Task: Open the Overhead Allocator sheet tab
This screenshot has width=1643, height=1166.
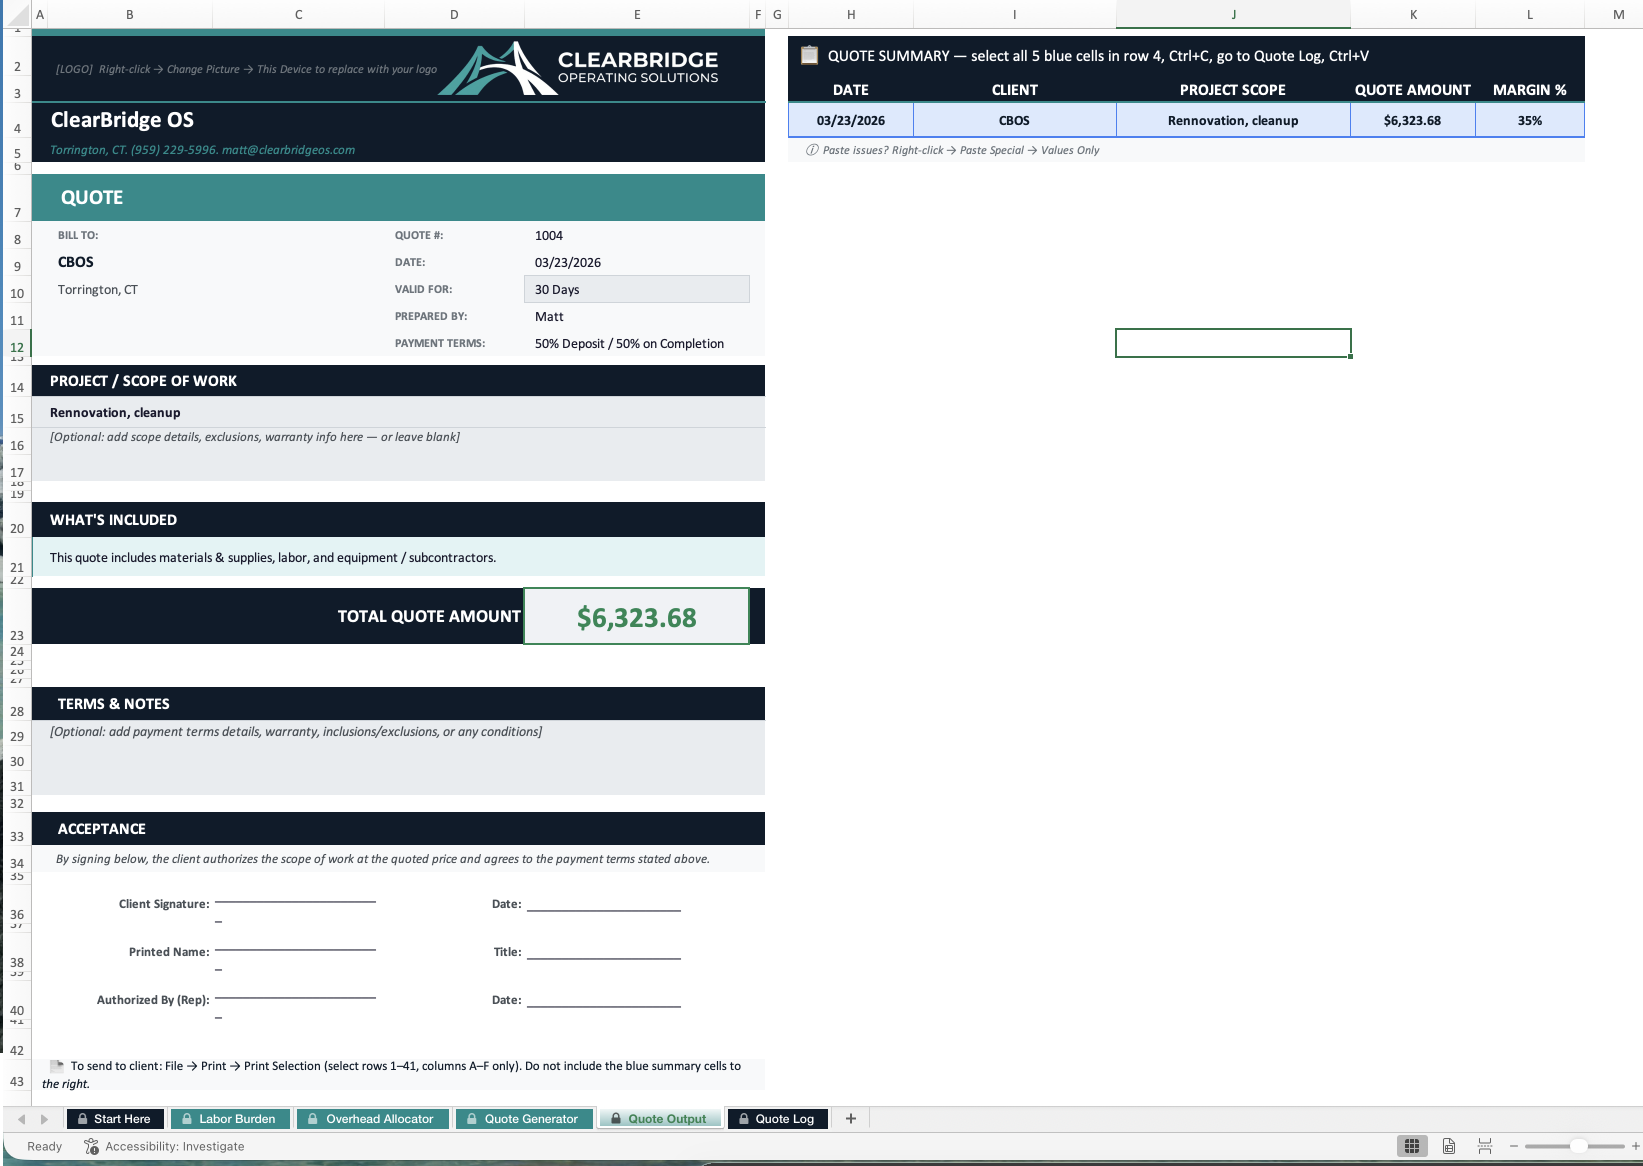Action: click(x=372, y=1119)
